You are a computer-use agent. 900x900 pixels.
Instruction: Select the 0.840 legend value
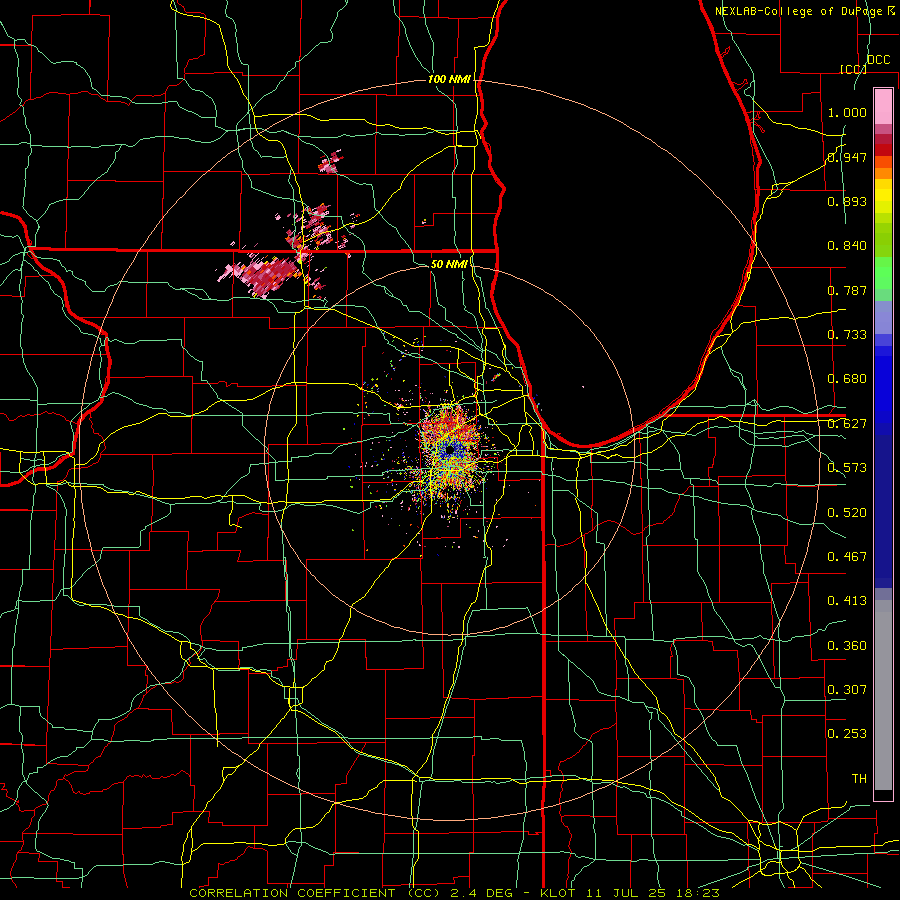(x=847, y=246)
